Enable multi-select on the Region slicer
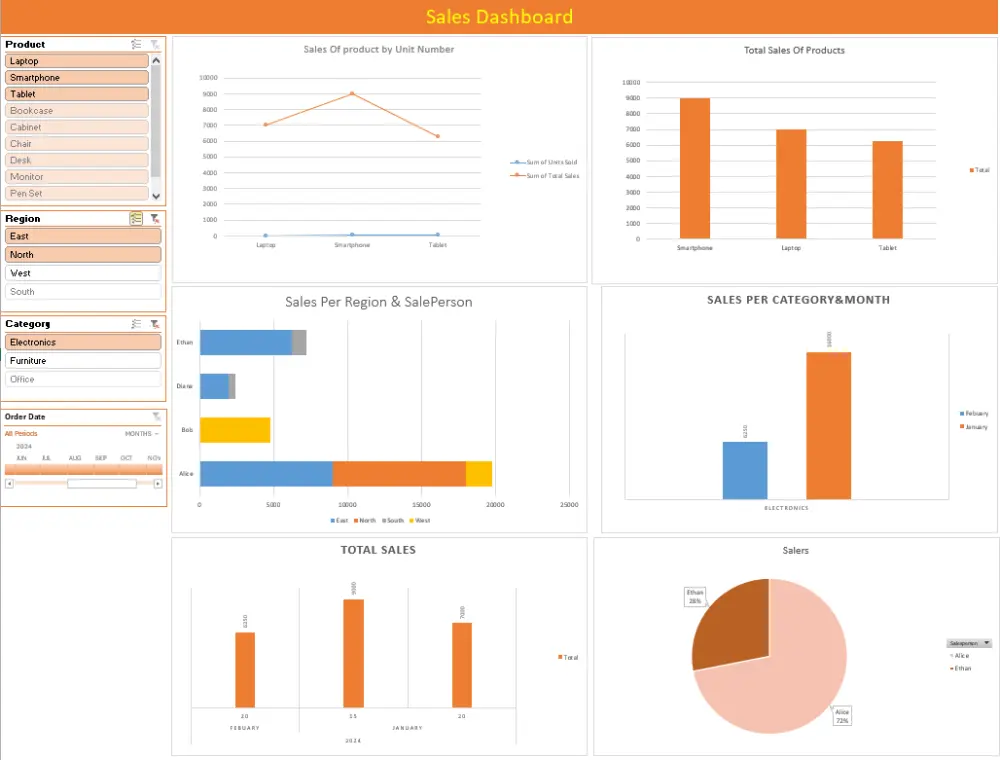 (x=137, y=218)
